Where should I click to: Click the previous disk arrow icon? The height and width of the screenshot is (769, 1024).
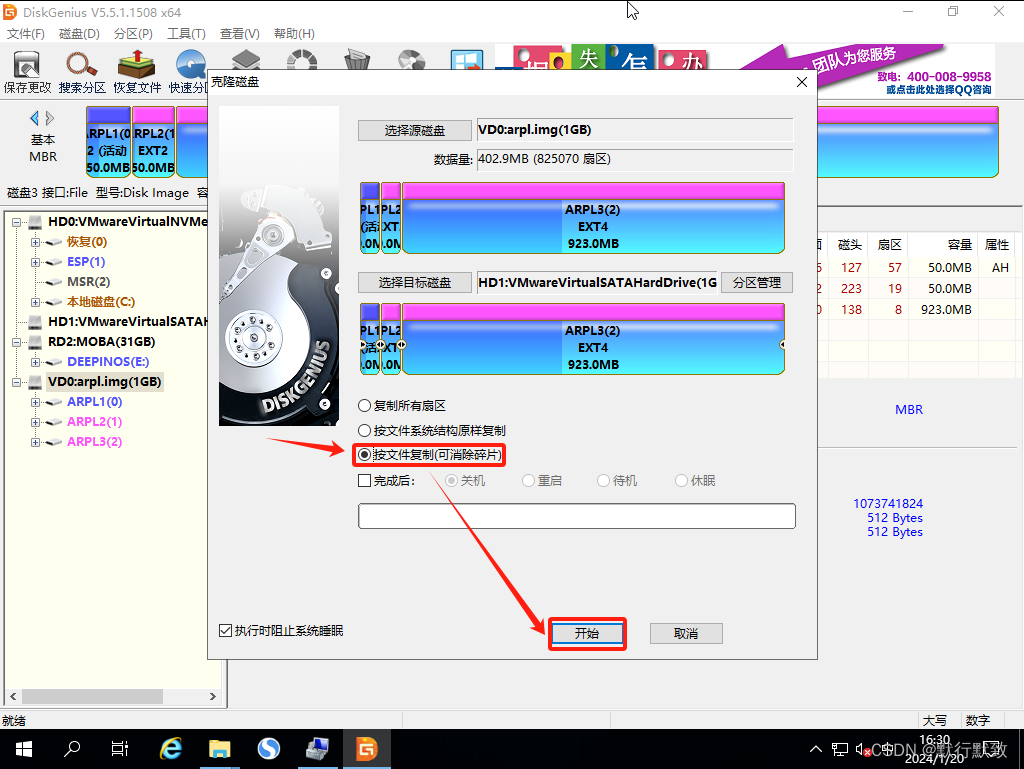pos(35,118)
